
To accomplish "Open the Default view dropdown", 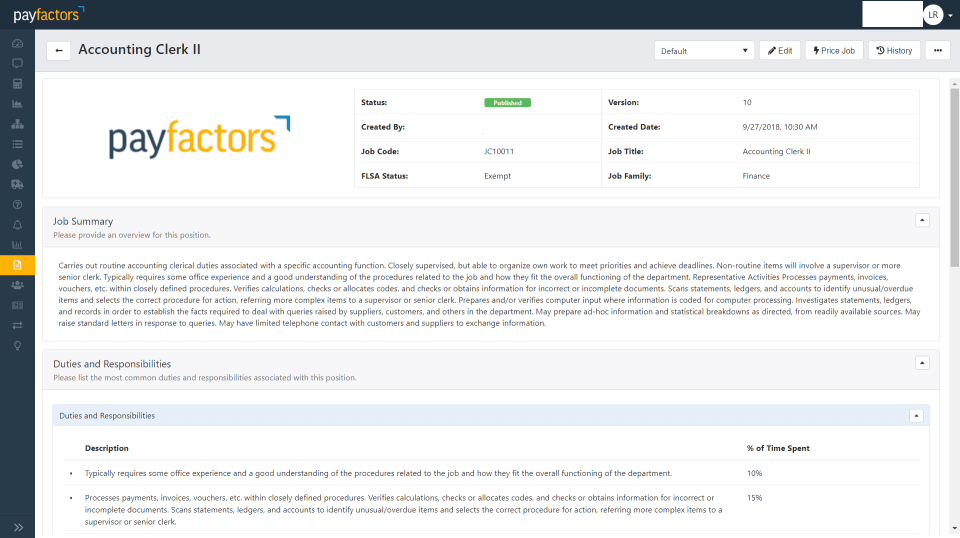I will pyautogui.click(x=705, y=51).
